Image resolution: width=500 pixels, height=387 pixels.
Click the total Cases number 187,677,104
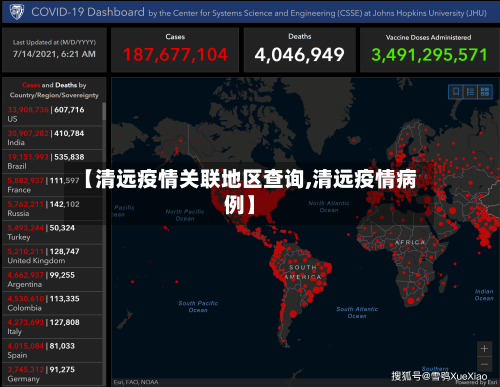pos(175,55)
